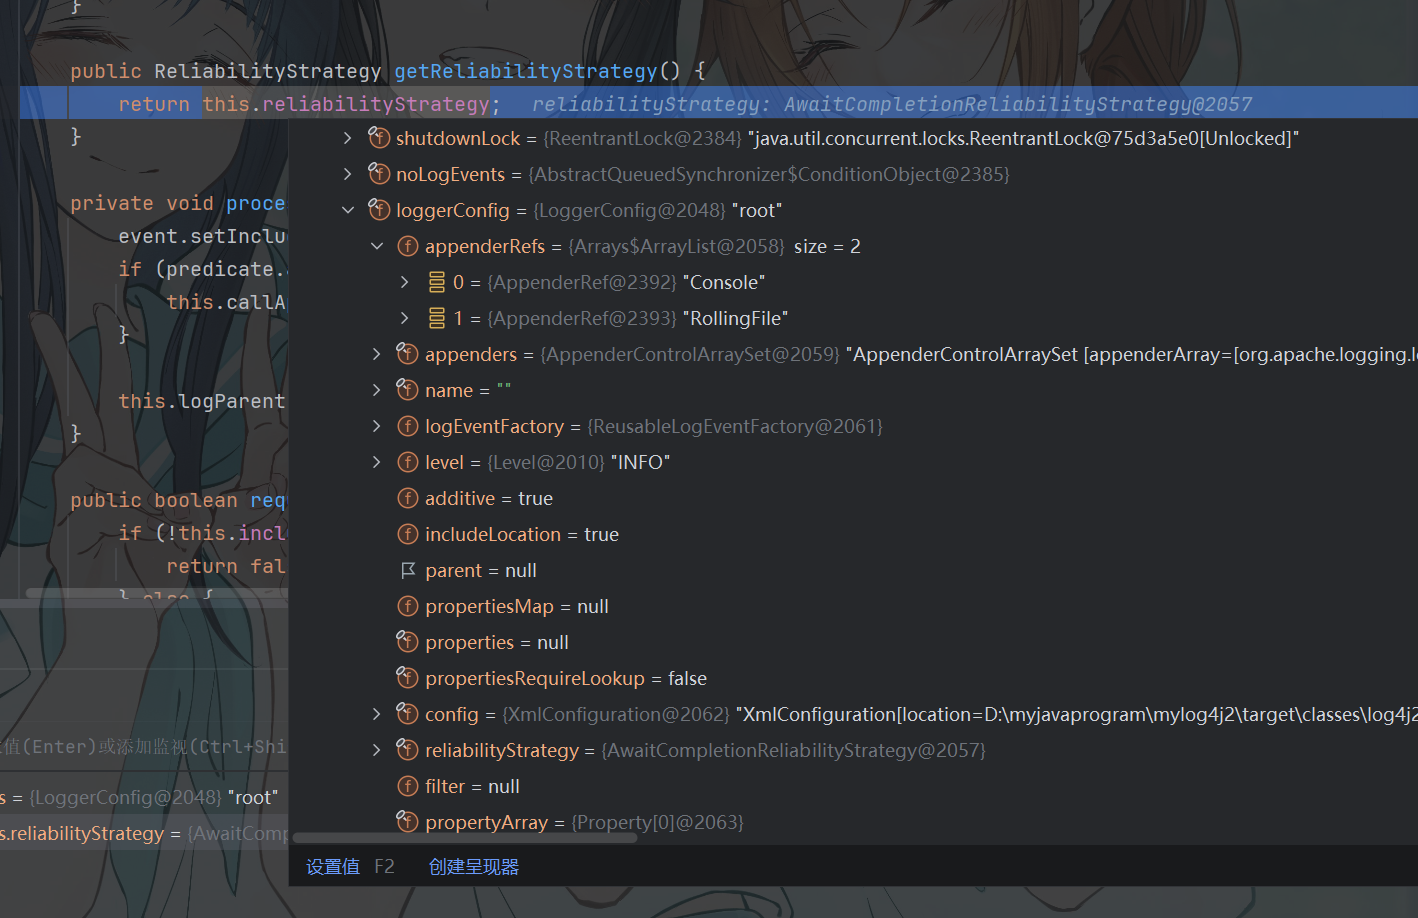The width and height of the screenshot is (1418, 918).
Task: Click the list element icon for index 0
Action: click(x=436, y=282)
